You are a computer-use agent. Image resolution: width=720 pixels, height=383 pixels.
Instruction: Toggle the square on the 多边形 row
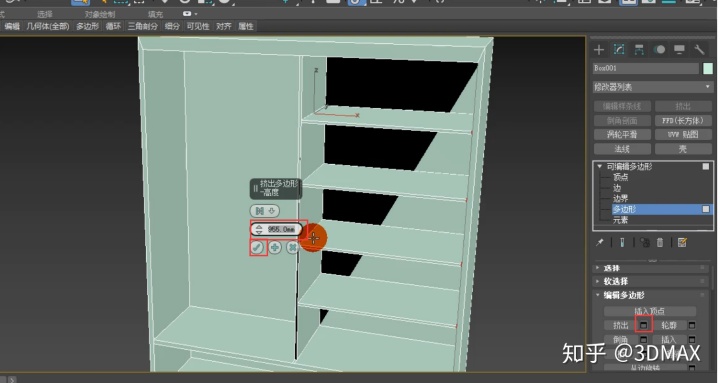(x=706, y=209)
